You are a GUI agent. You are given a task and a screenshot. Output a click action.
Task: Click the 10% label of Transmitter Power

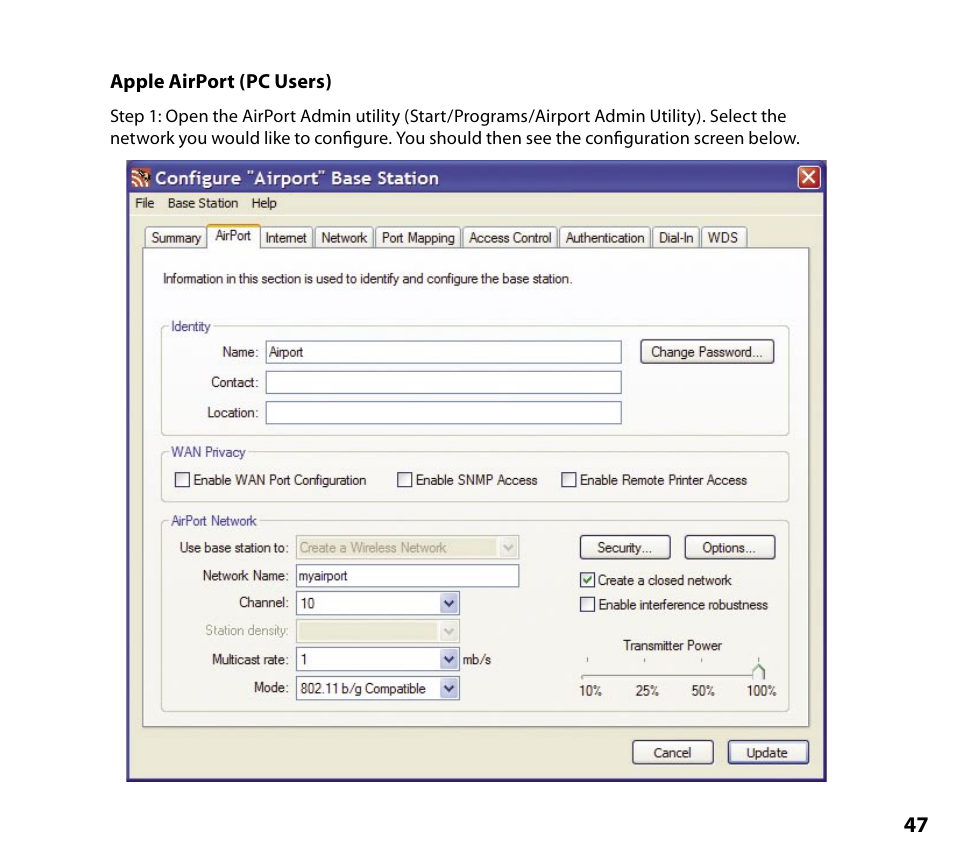590,691
